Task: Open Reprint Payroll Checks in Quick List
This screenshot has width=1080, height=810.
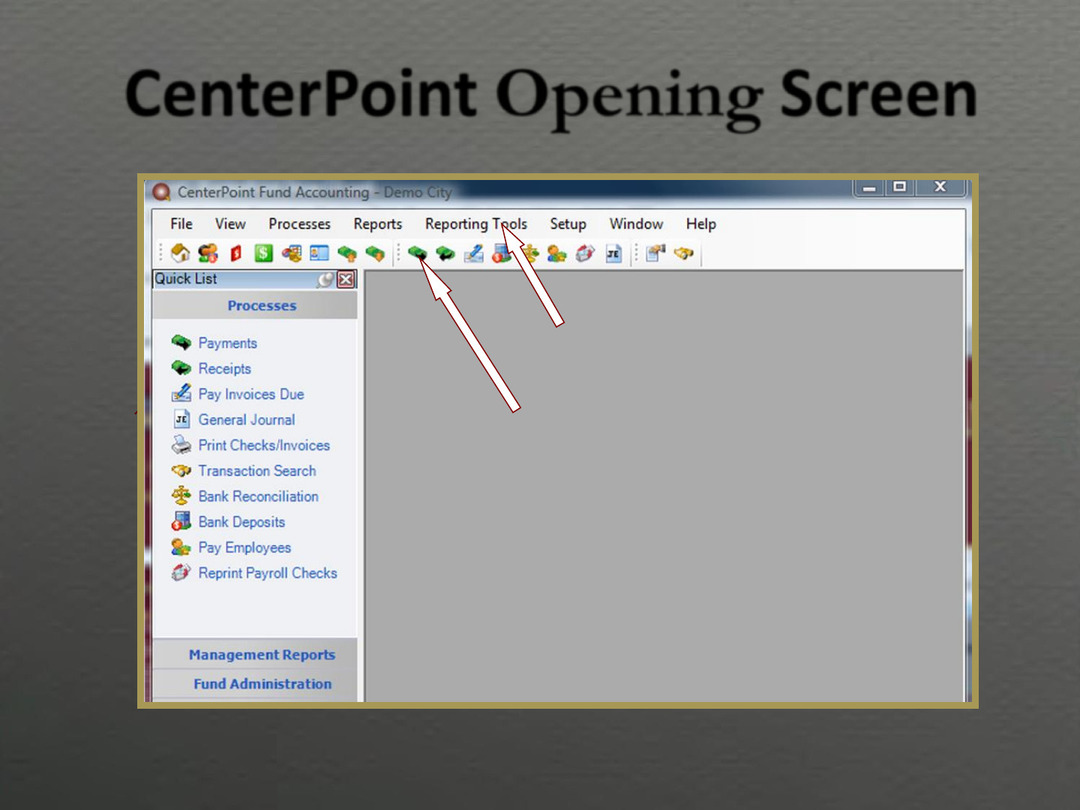Action: point(267,573)
